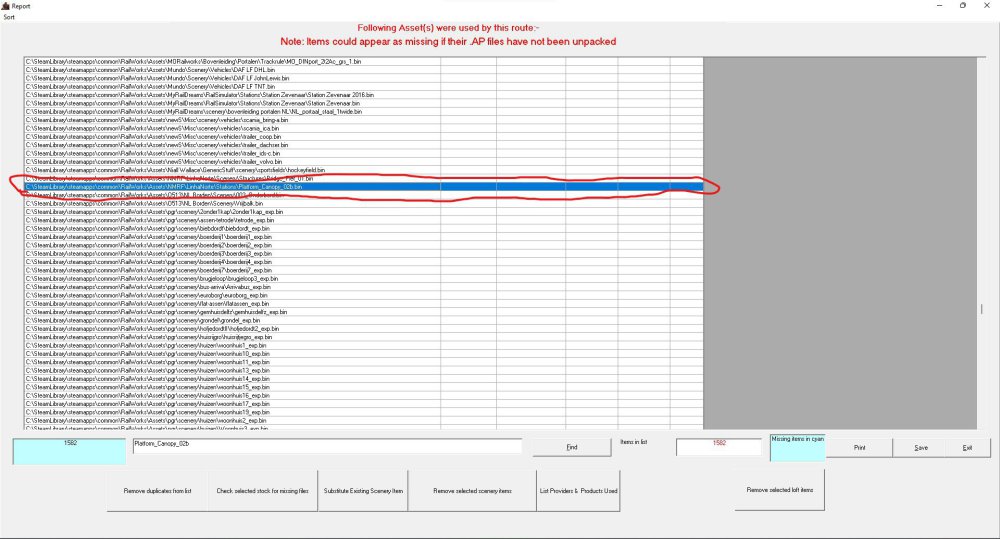
Task: Click the Print button
Action: click(x=859, y=447)
